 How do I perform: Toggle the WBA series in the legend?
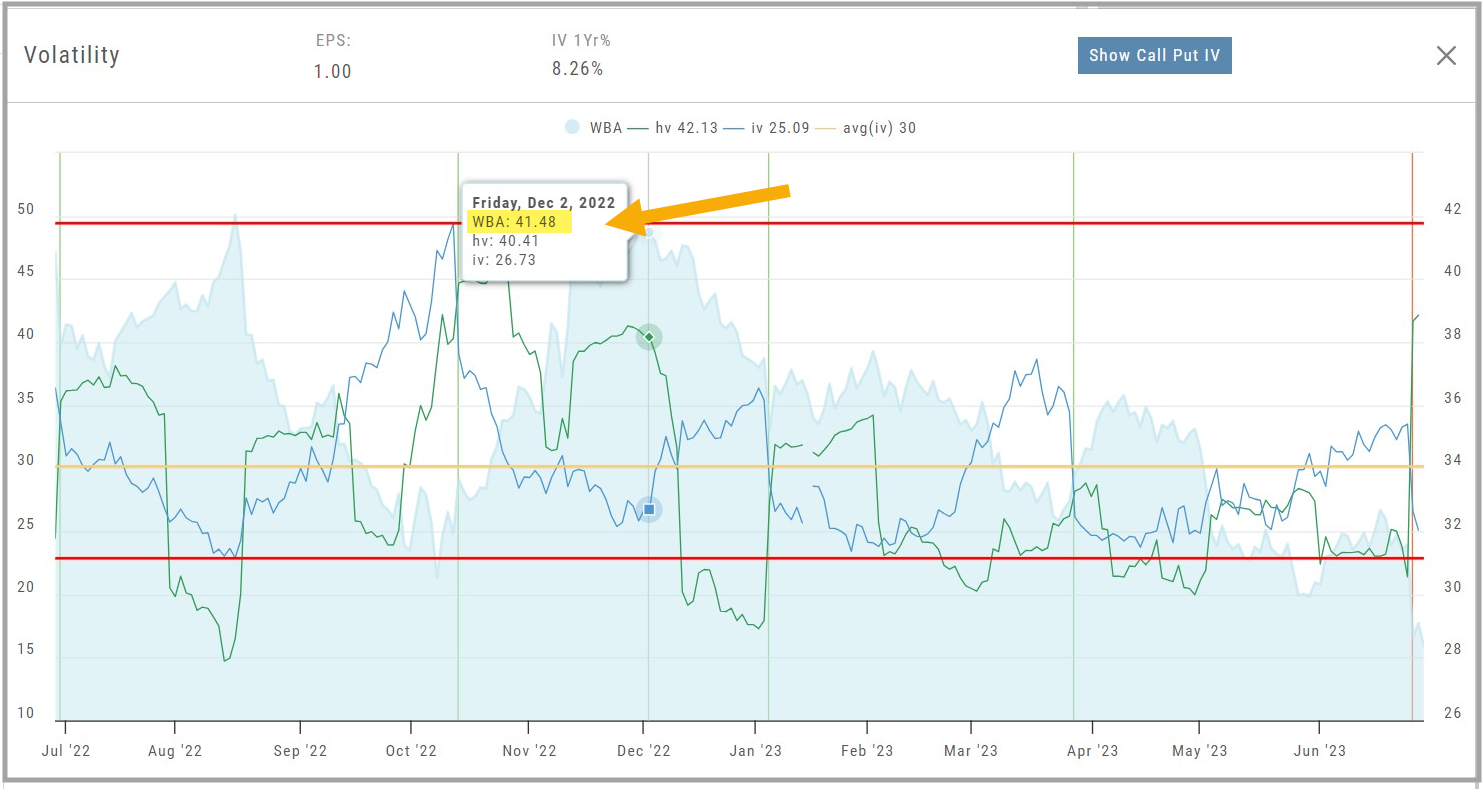click(x=592, y=128)
